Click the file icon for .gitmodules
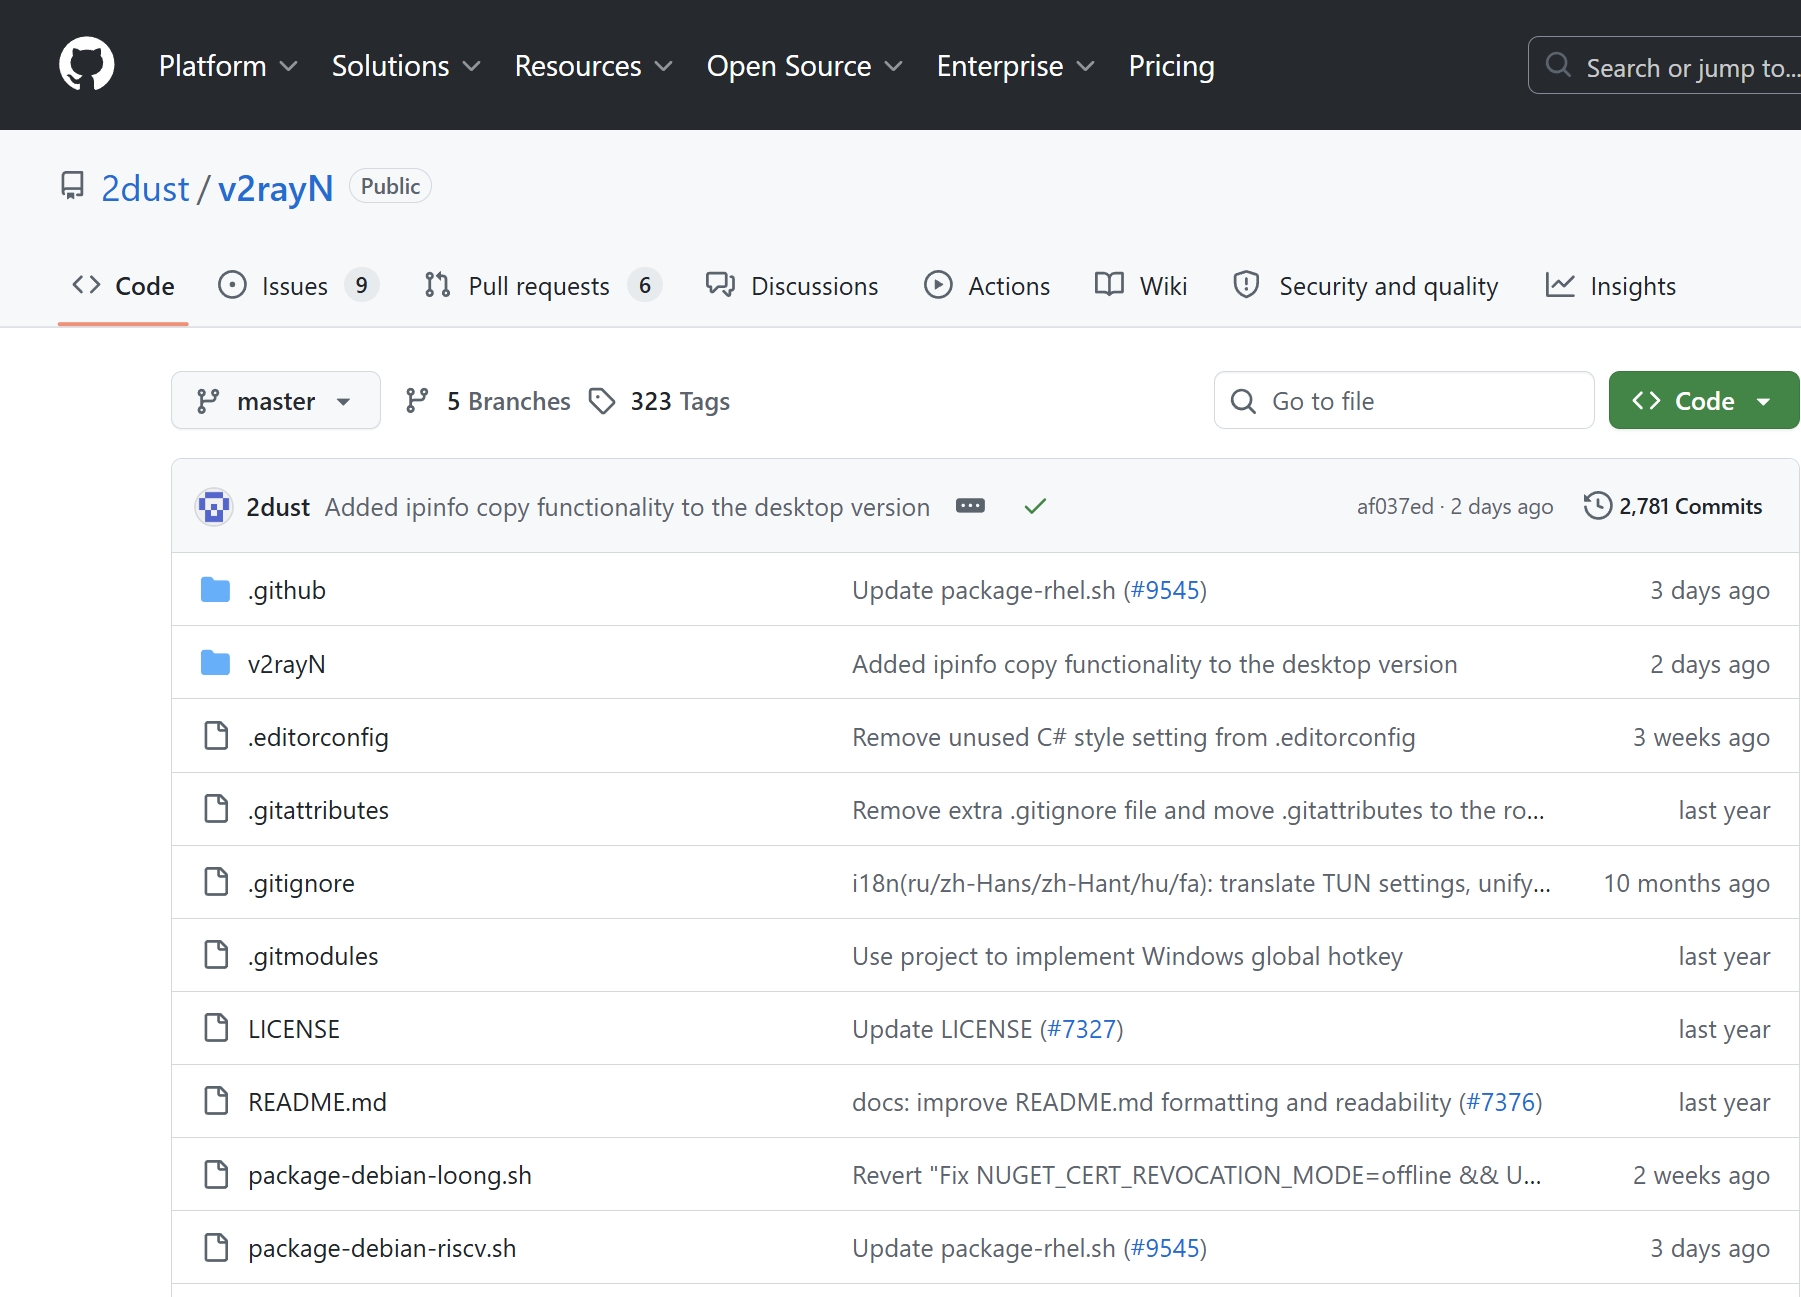The image size is (1801, 1297). click(x=216, y=955)
